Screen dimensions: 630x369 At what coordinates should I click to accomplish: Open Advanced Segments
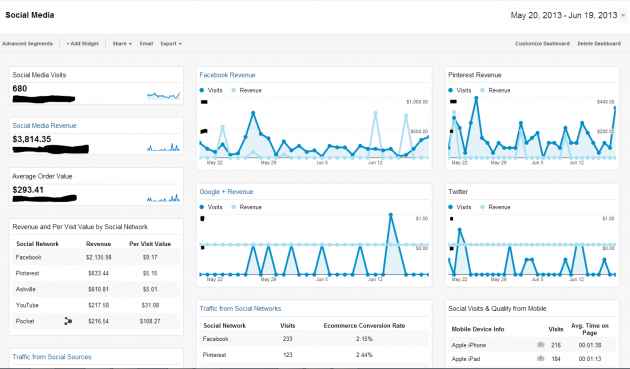pyautogui.click(x=27, y=43)
